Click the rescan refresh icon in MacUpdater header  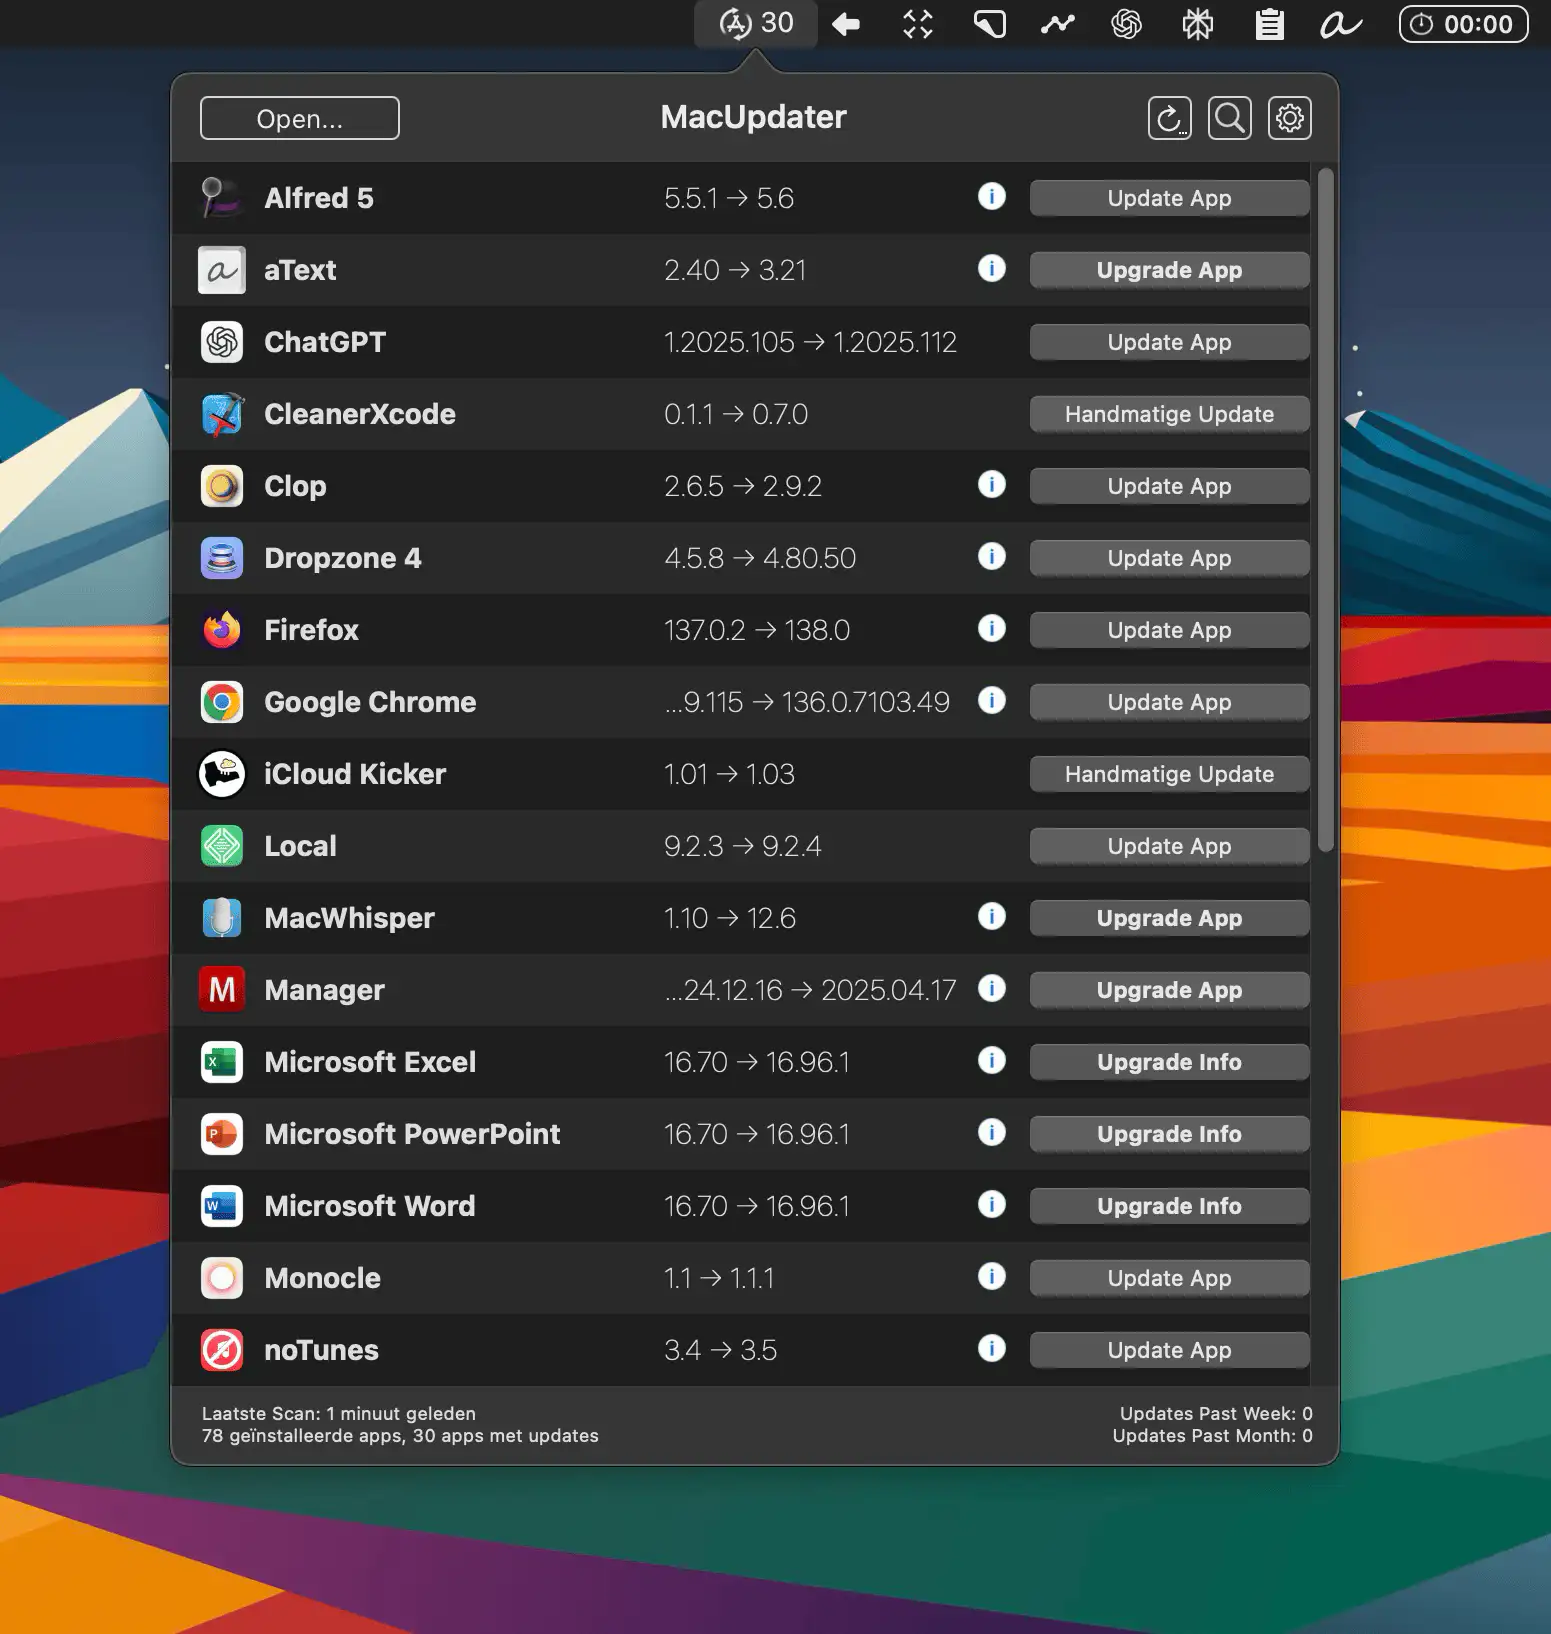point(1169,118)
